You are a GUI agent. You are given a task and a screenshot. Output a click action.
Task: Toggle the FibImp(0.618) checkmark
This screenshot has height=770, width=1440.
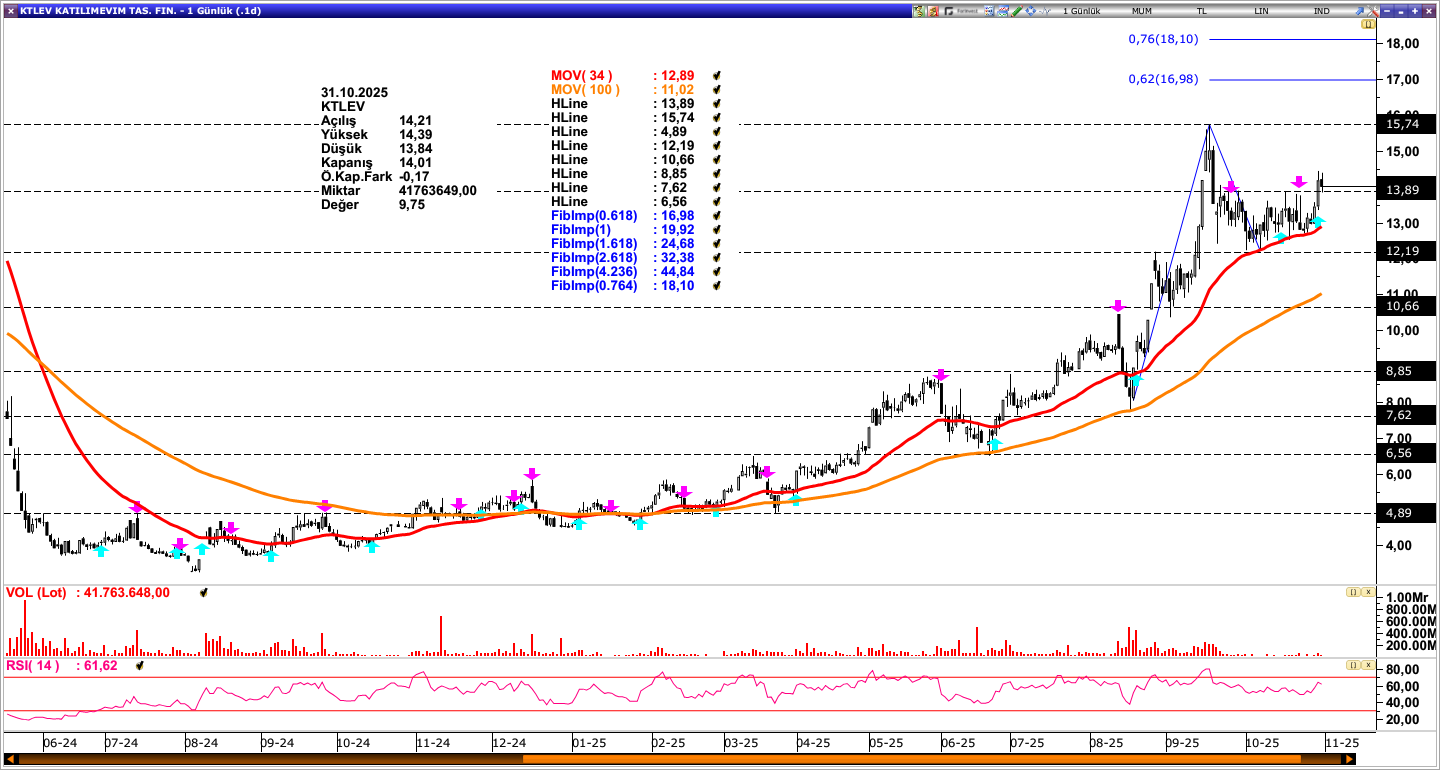coord(717,216)
